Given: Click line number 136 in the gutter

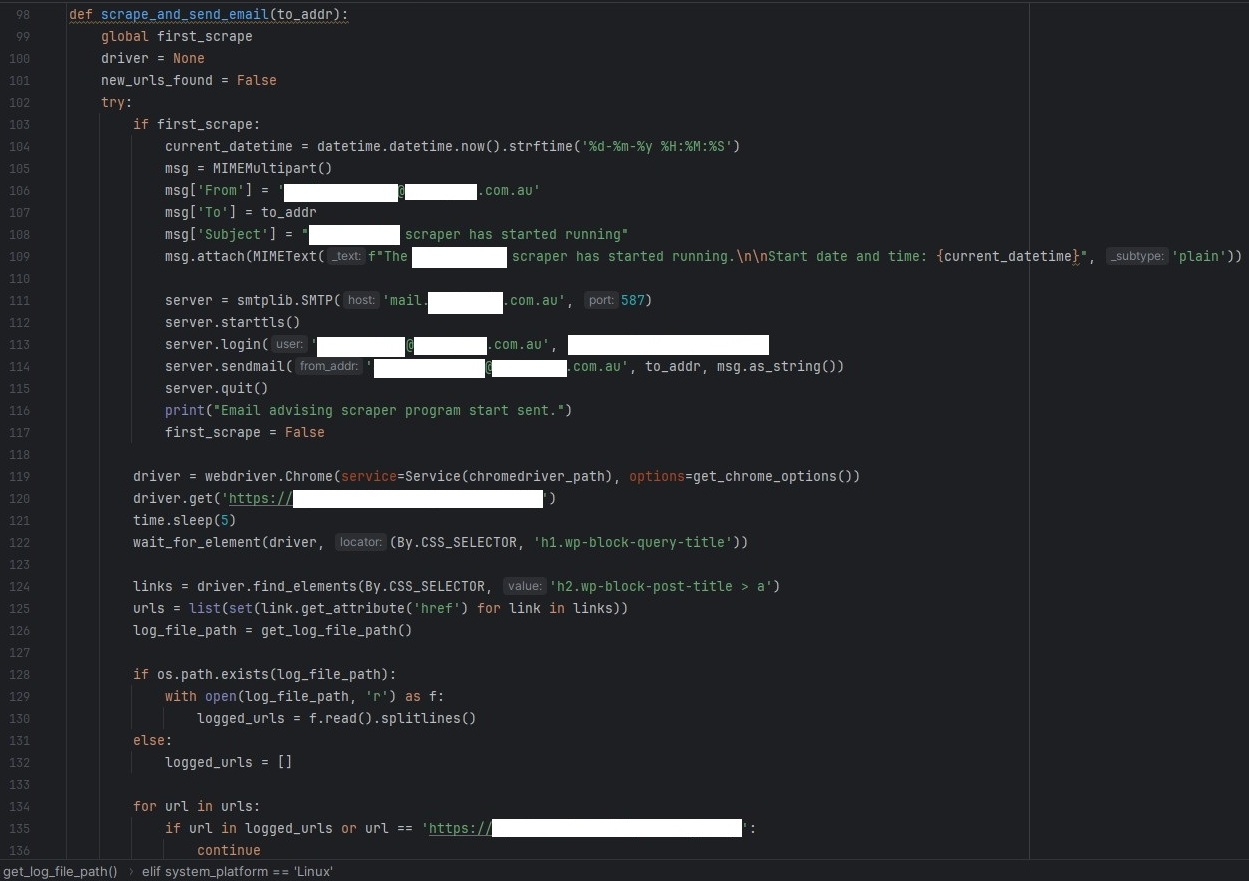Looking at the screenshot, I should (19, 850).
